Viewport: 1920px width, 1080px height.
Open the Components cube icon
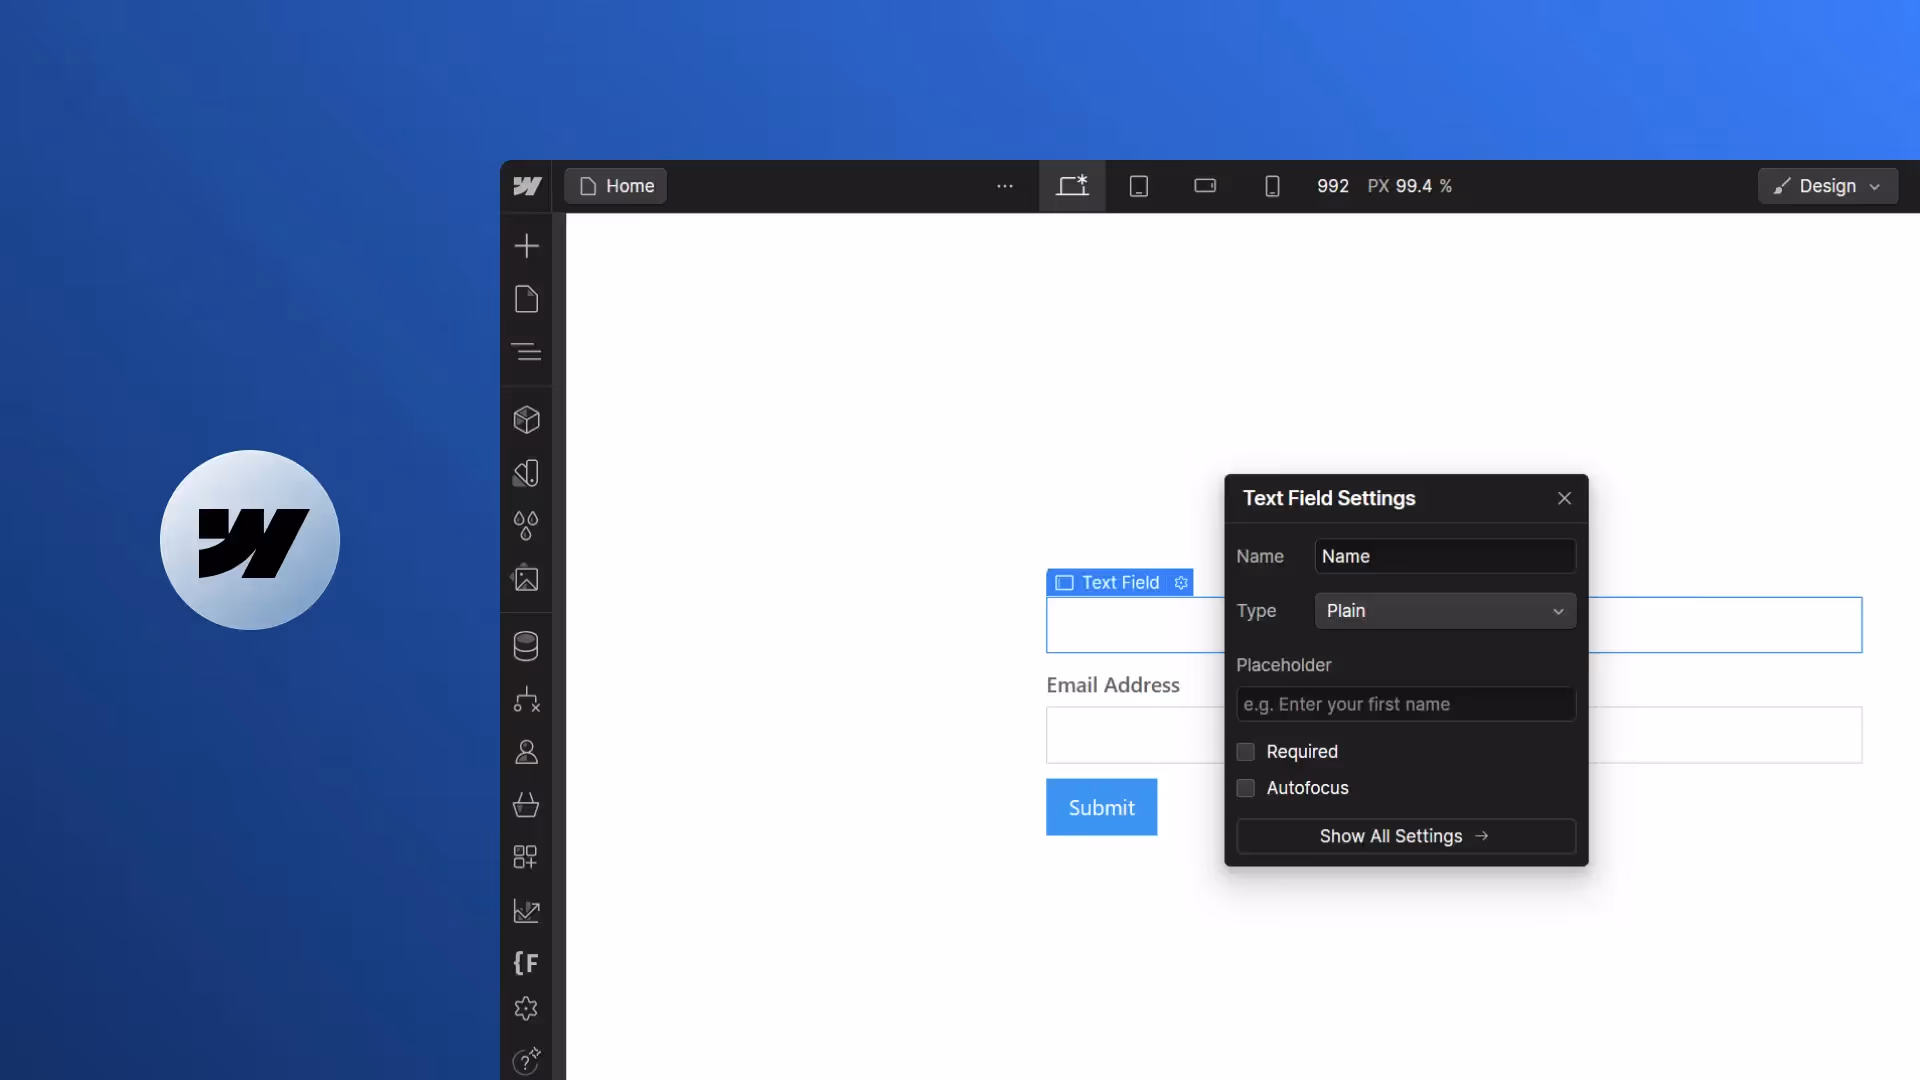526,420
